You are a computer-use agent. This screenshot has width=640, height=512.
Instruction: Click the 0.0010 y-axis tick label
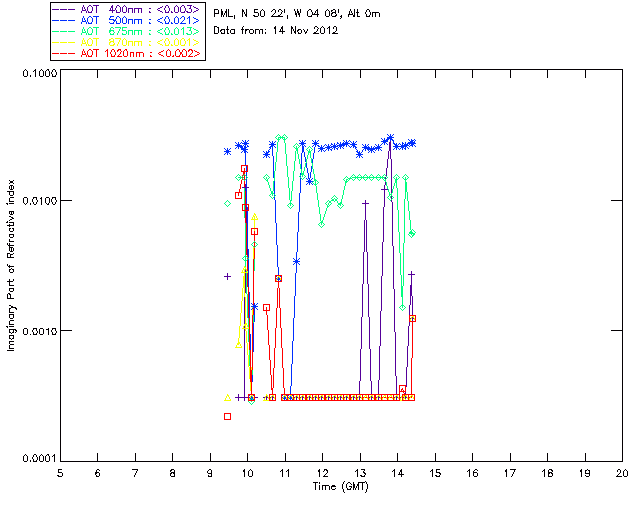click(x=40, y=331)
